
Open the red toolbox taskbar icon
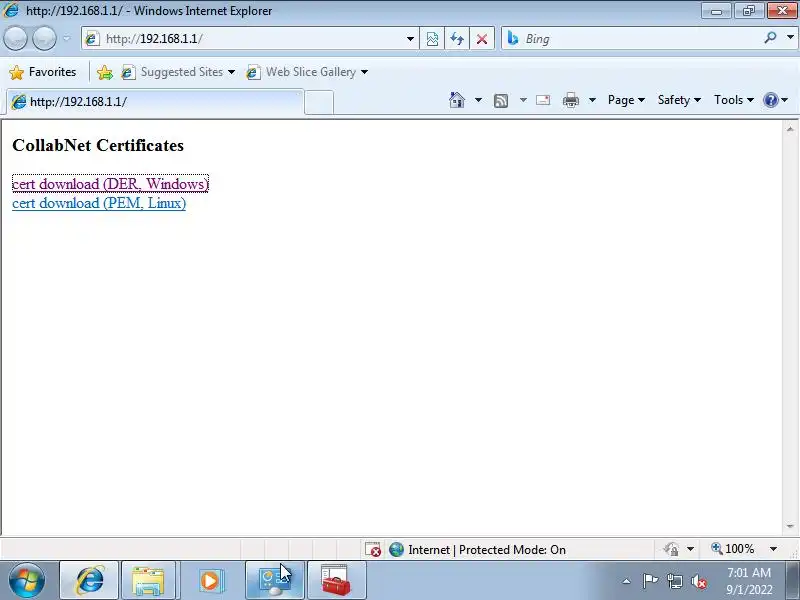(x=337, y=580)
